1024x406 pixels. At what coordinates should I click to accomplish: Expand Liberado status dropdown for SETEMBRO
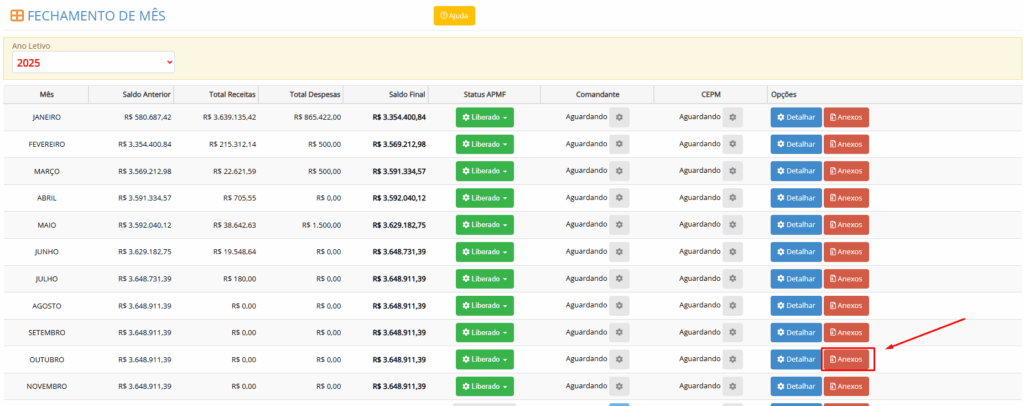tap(484, 332)
